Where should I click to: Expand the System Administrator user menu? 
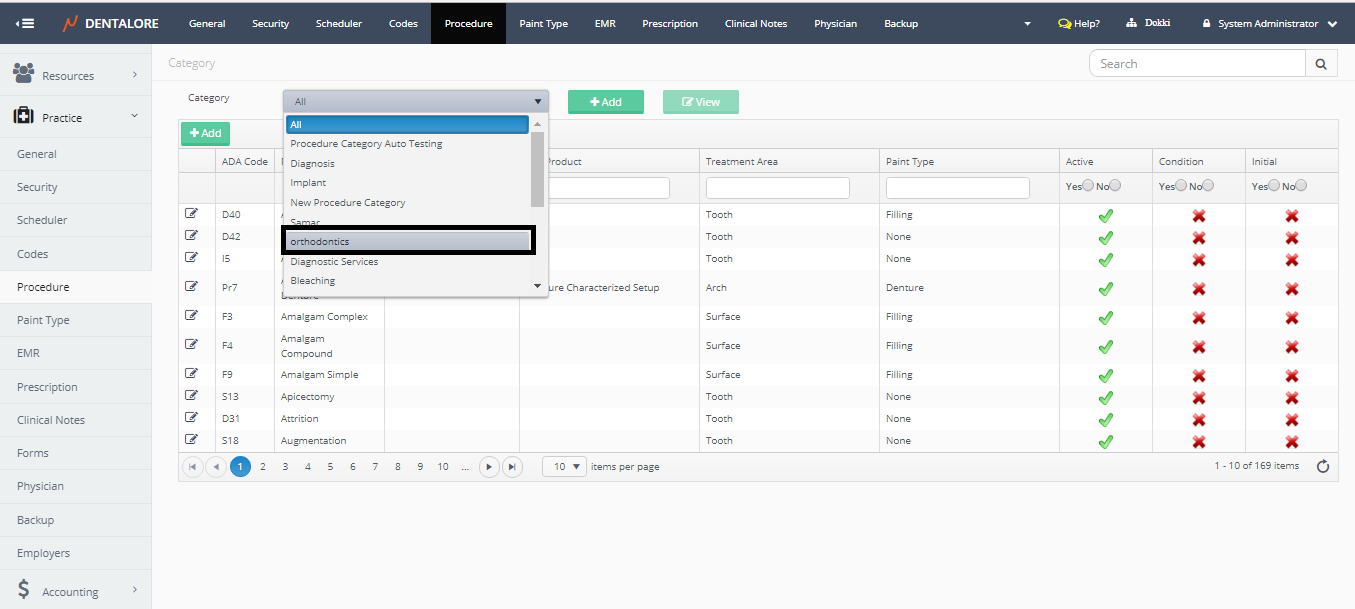[1270, 23]
